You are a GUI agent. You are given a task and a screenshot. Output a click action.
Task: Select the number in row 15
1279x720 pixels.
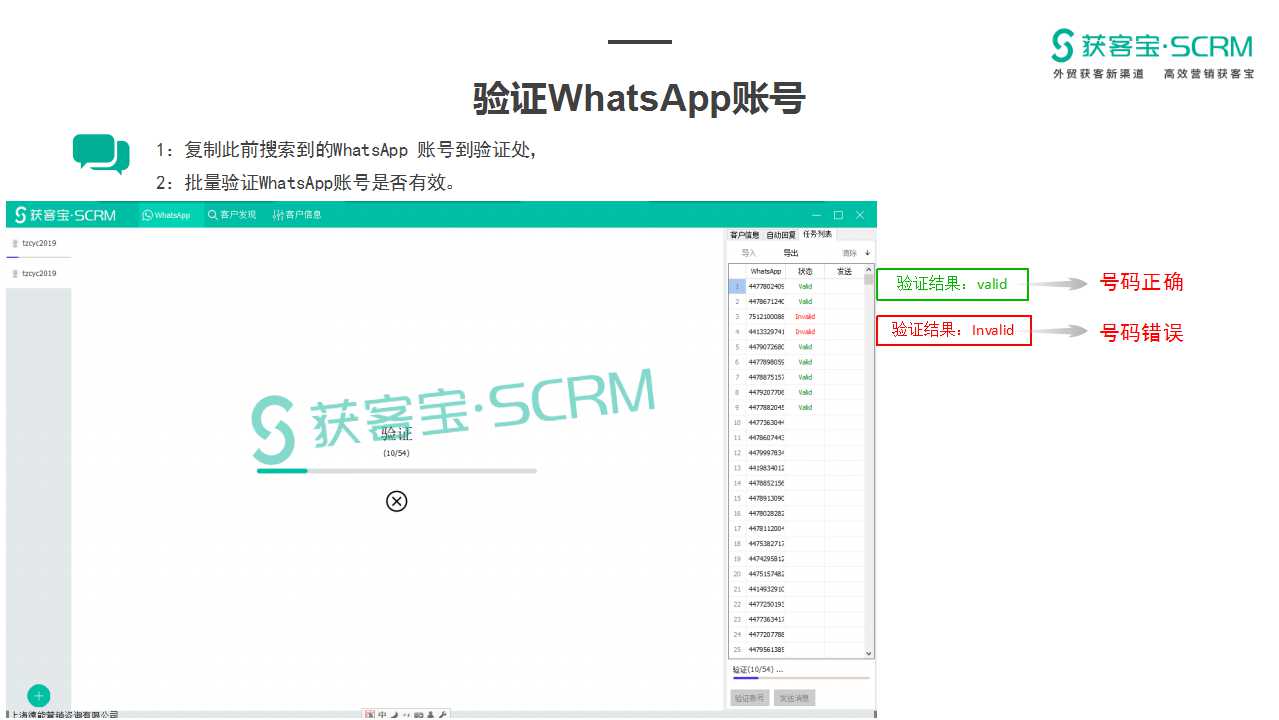766,498
